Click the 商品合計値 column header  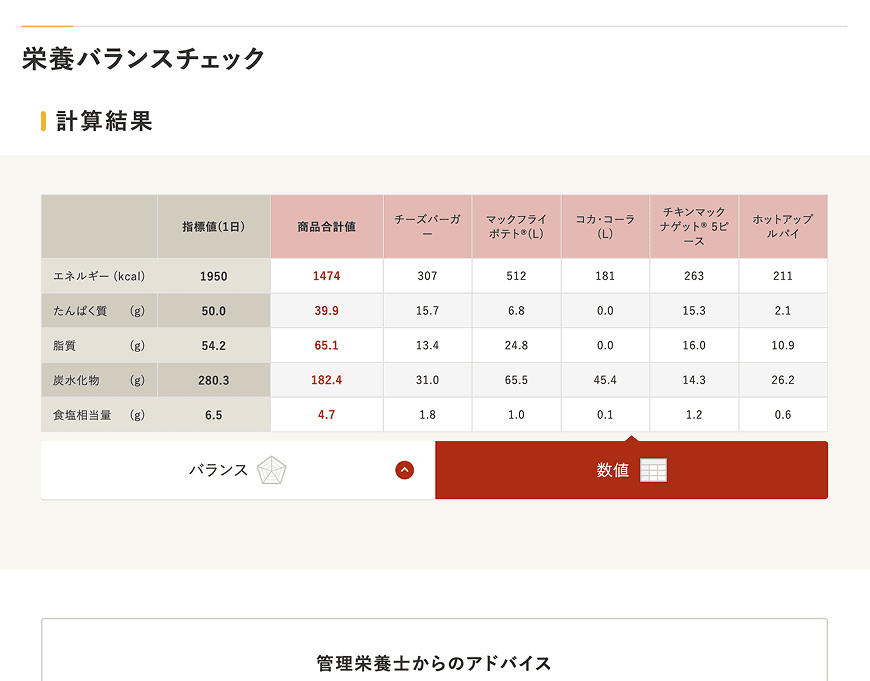pyautogui.click(x=326, y=226)
